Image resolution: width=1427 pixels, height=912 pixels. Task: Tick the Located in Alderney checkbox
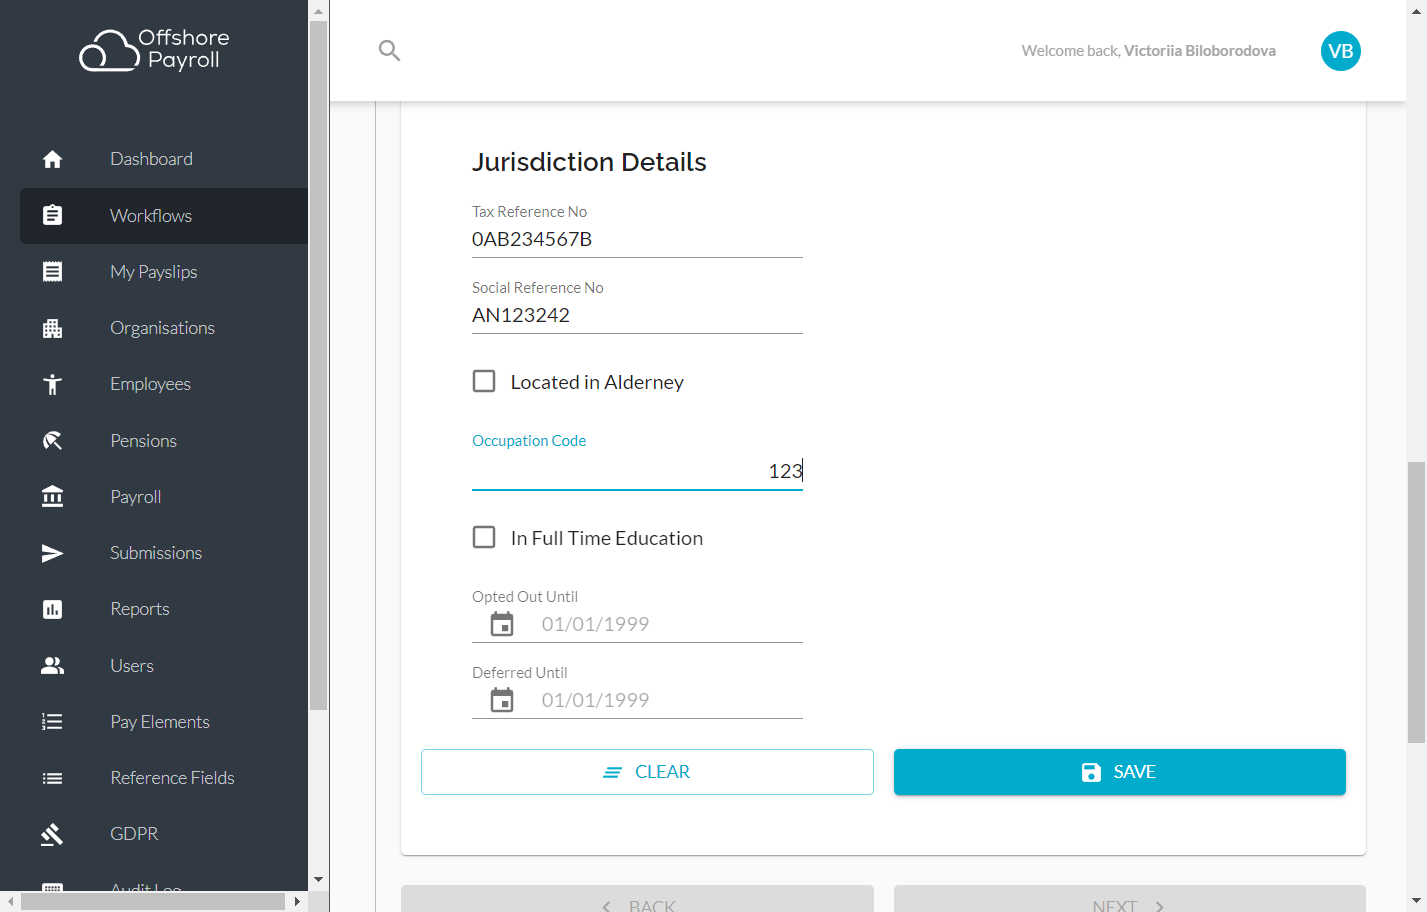tap(484, 381)
